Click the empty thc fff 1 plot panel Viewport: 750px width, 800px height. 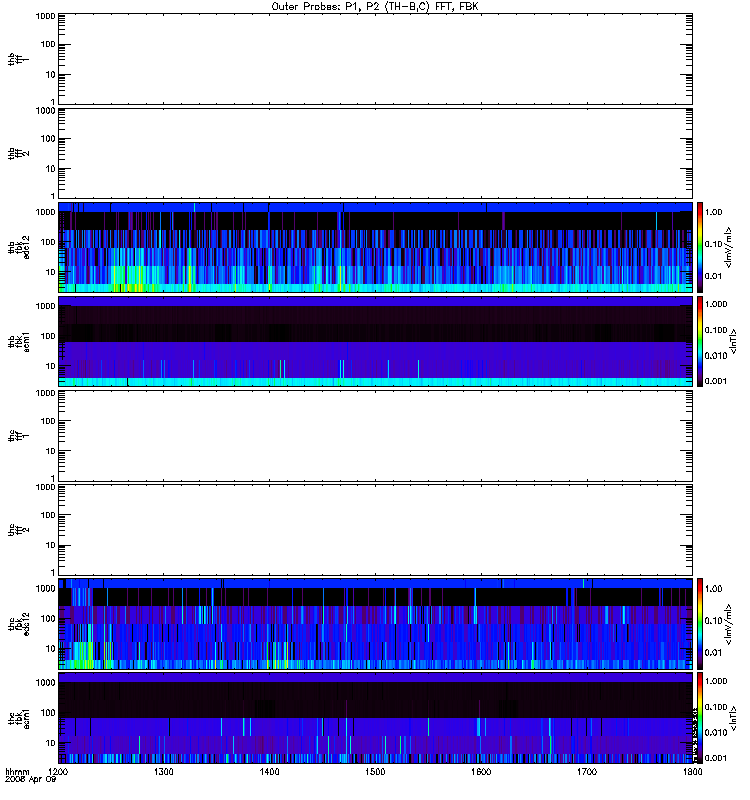point(375,436)
